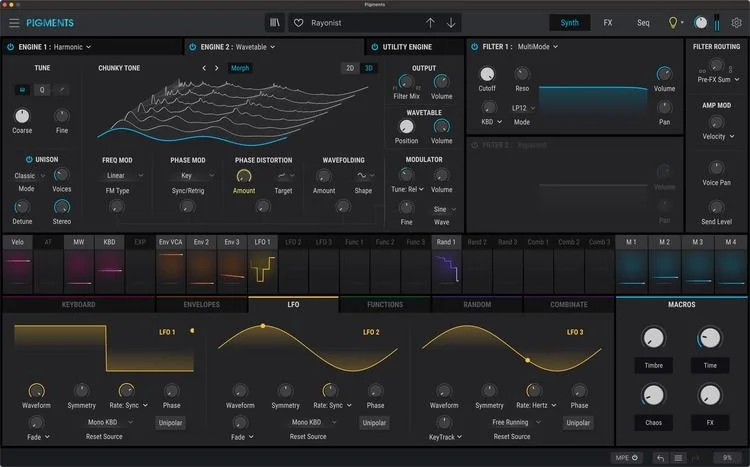750x467 pixels.
Task: Load previous preset with up arrow
Action: 430,22
